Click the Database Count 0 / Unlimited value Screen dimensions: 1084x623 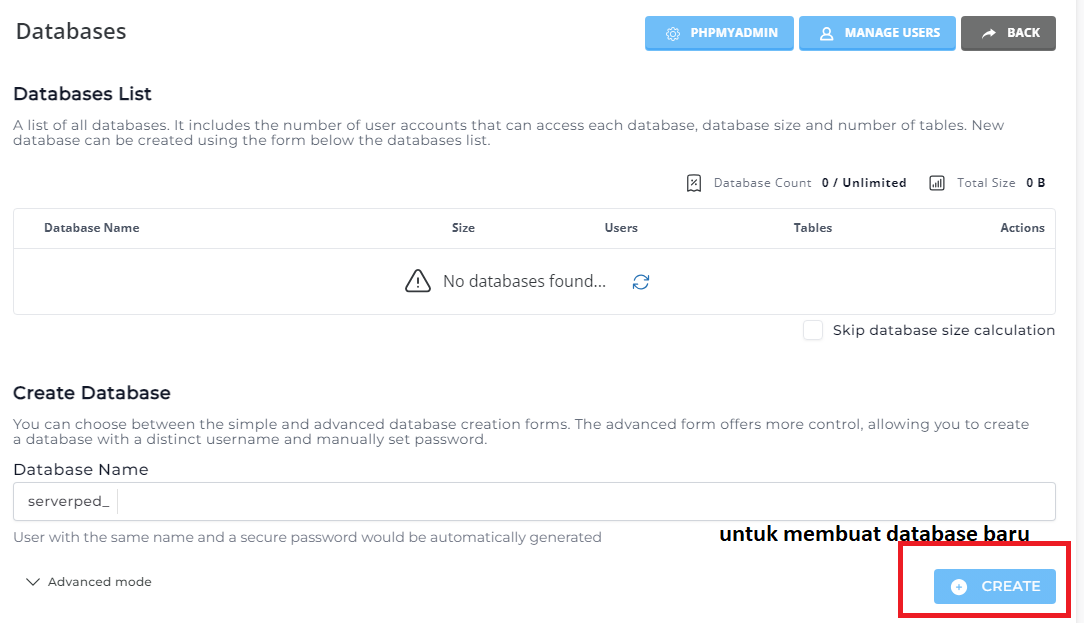point(864,183)
